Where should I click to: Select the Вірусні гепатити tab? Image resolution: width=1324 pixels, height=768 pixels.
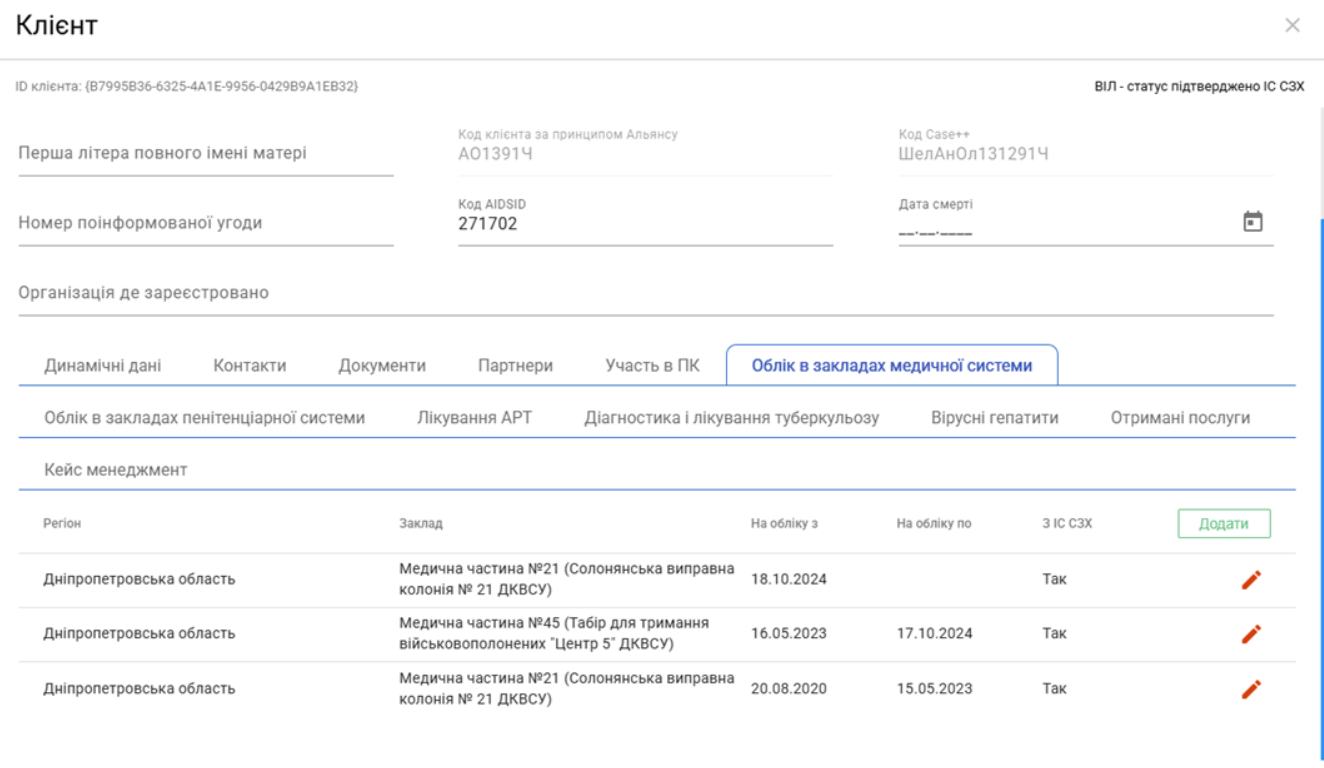click(995, 418)
